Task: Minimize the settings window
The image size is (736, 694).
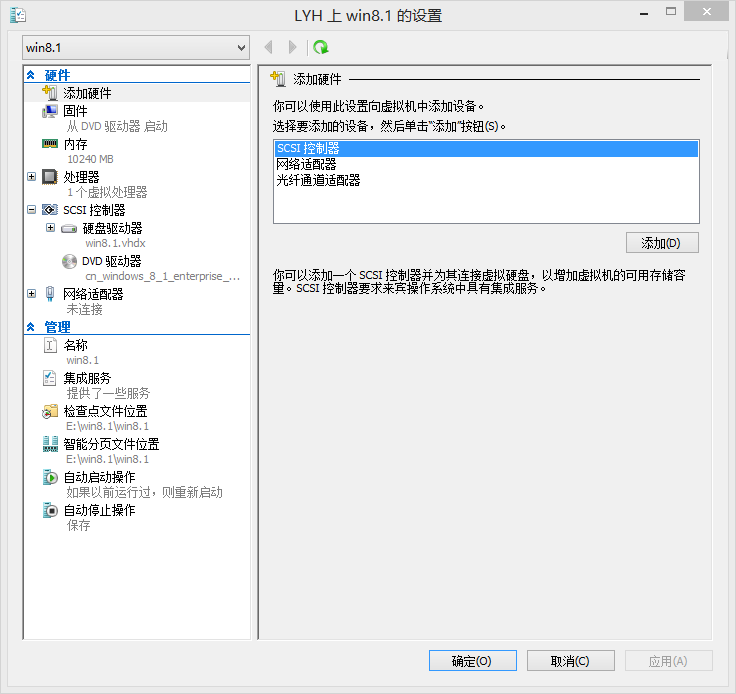Action: 644,12
